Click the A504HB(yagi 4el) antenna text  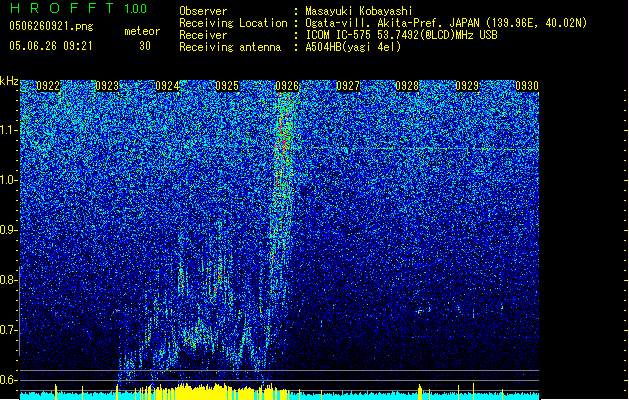[x=353, y=47]
